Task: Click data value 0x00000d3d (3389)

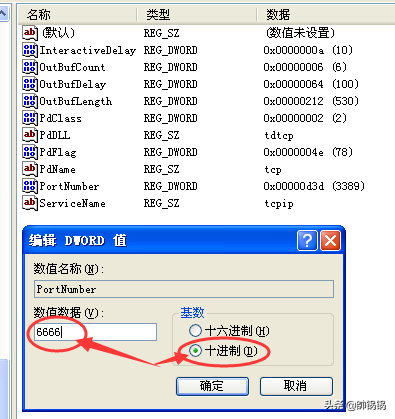Action: click(314, 186)
